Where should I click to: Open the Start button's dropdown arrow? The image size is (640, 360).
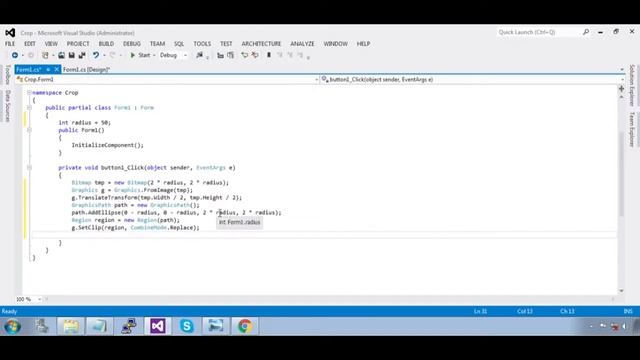point(154,56)
